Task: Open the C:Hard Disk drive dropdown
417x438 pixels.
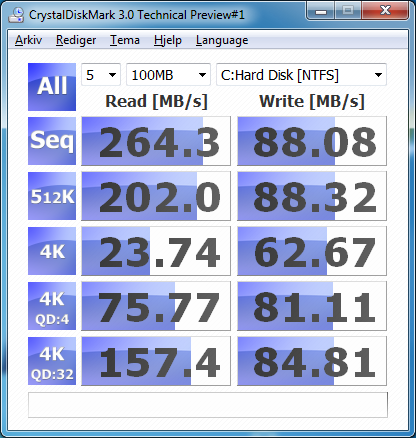Action: click(301, 75)
